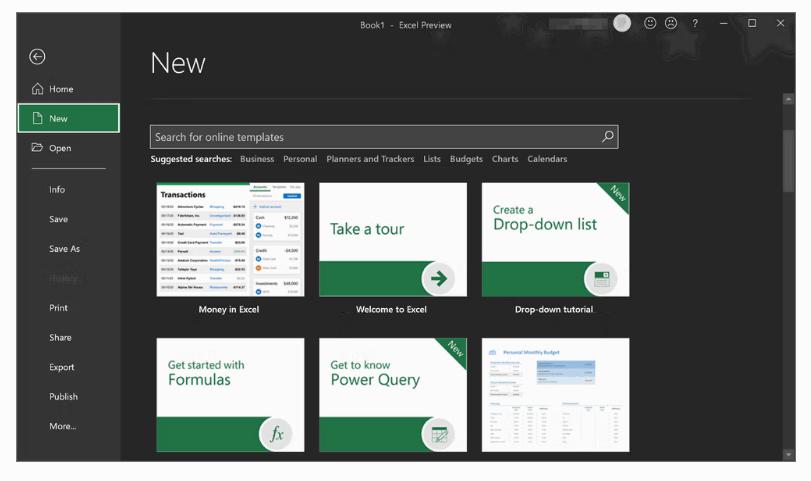The width and height of the screenshot is (811, 481).
Task: Open the Money in Excel template
Action: (x=230, y=239)
